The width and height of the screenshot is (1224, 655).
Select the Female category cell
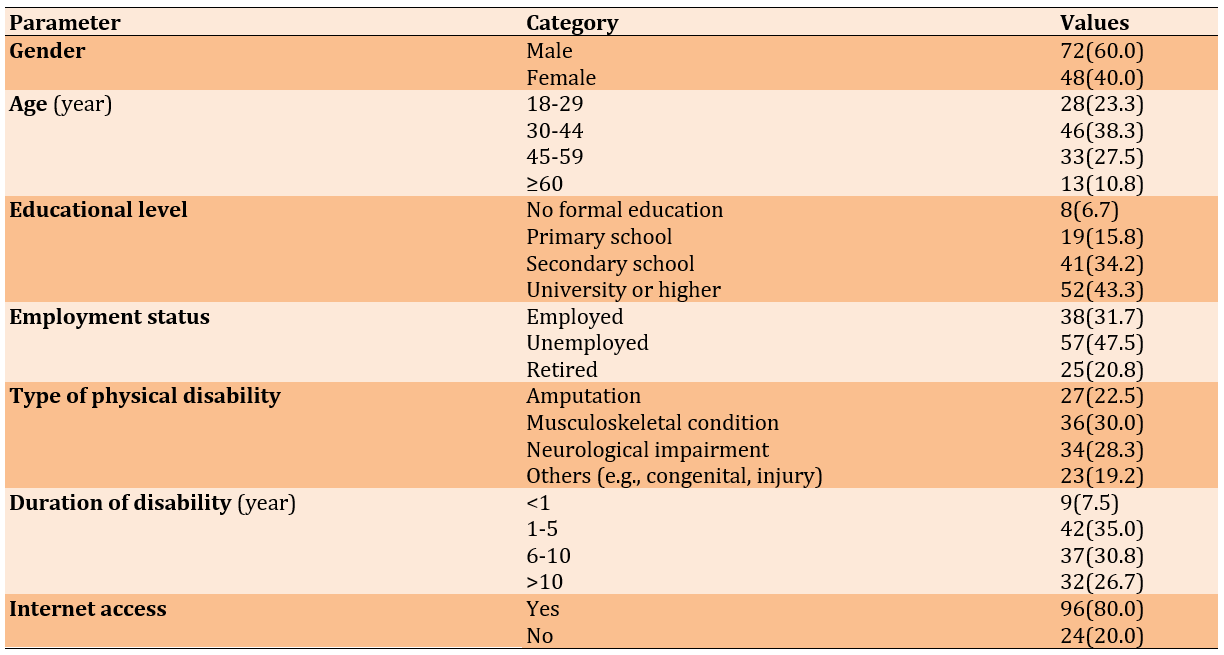(561, 77)
